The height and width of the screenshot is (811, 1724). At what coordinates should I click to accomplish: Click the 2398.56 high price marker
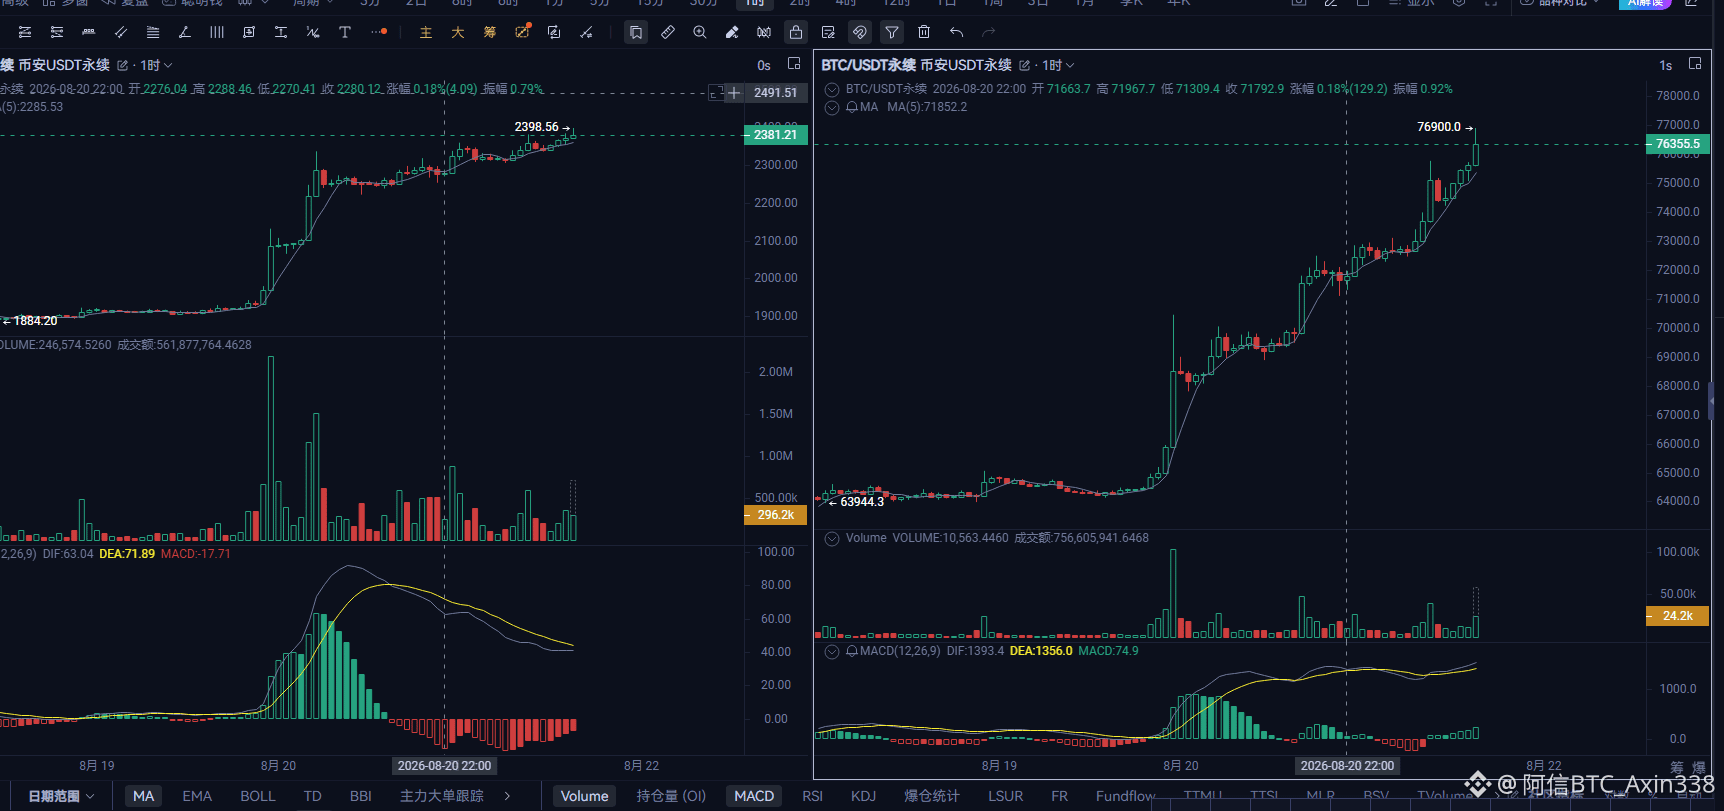[x=542, y=127]
